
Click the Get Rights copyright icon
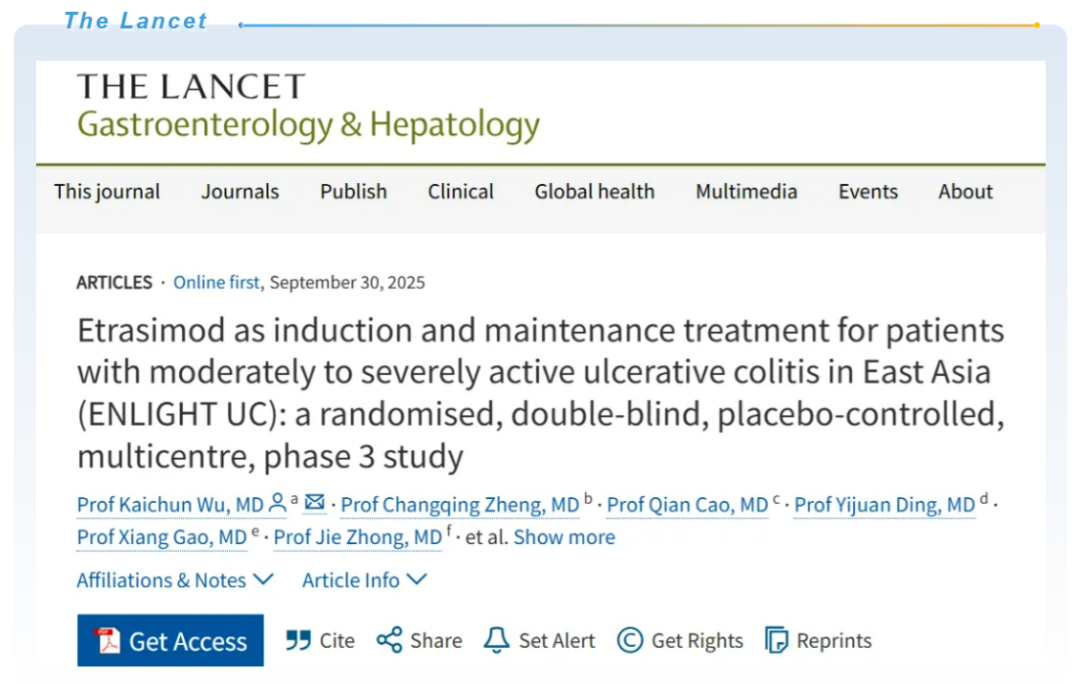click(x=630, y=641)
